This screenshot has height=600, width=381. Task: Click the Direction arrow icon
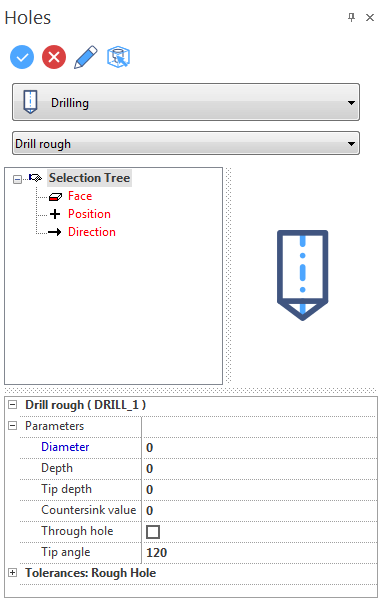tap(55, 232)
